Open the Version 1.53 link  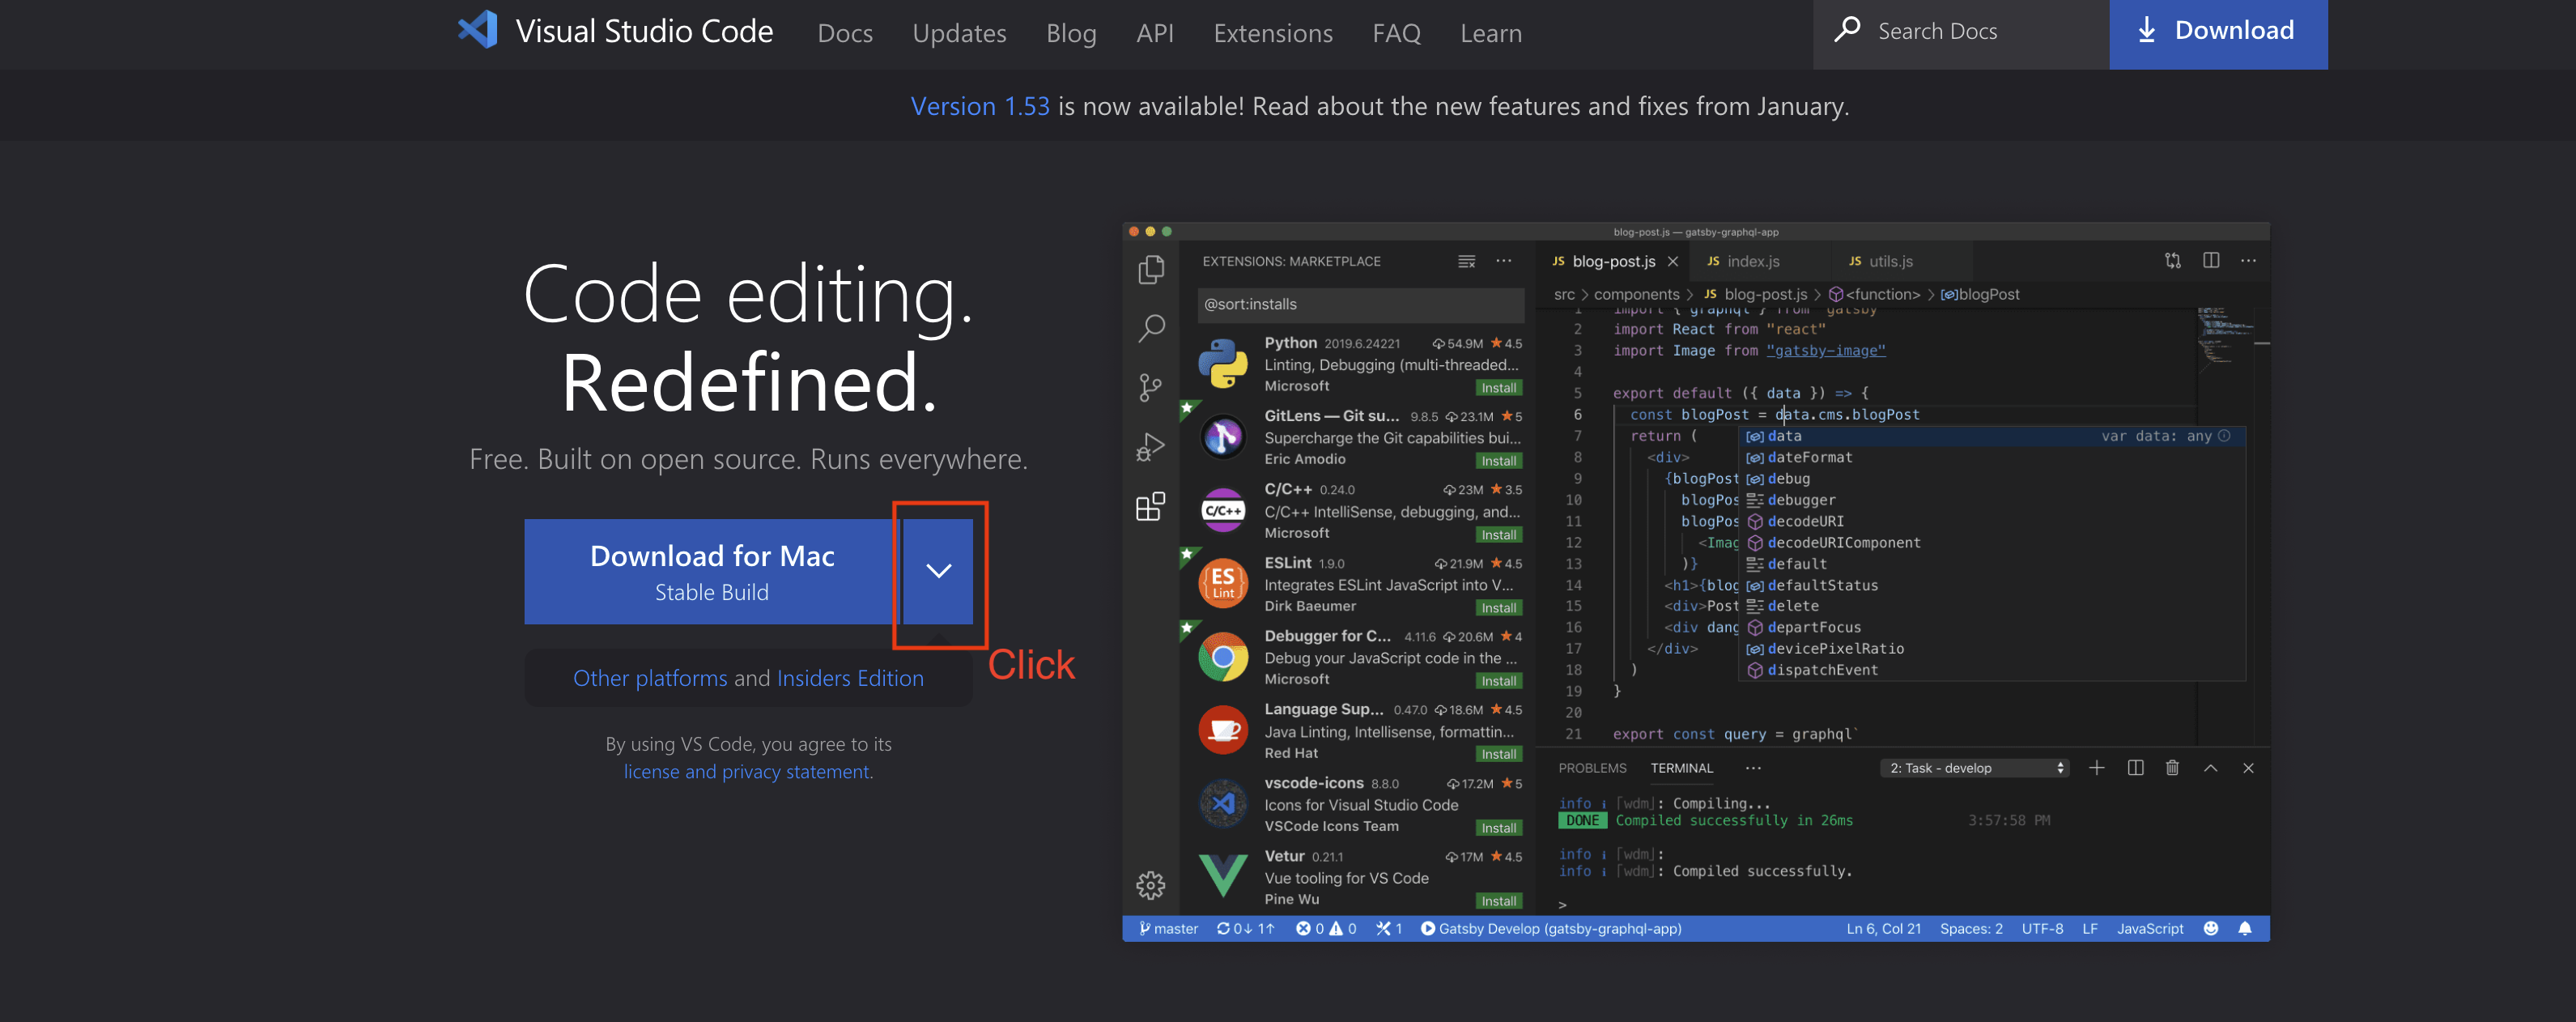980,106
